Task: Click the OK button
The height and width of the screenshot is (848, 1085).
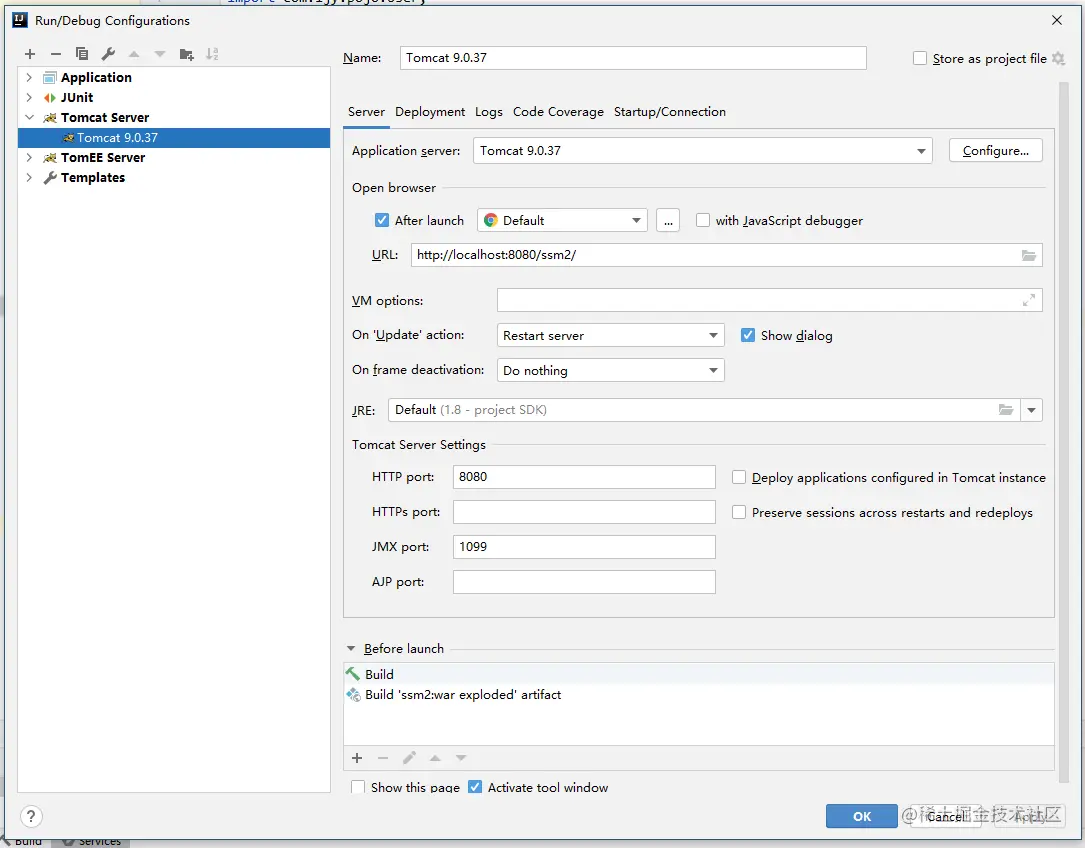Action: click(861, 817)
